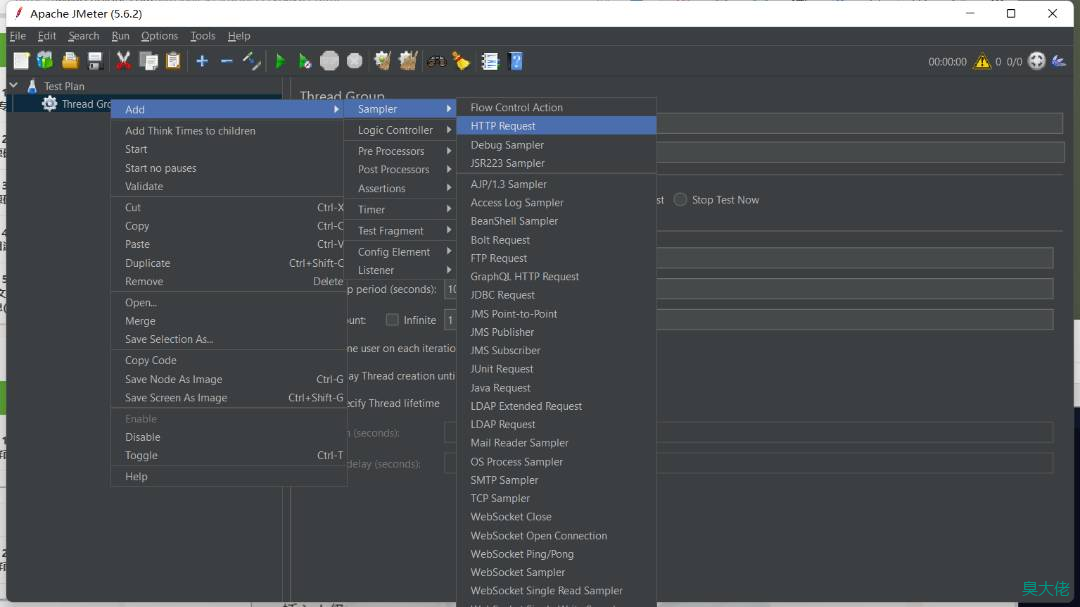Viewport: 1080px width, 607px height.
Task: Click the Toggle enable/disable toolbar icon
Action: 251,61
